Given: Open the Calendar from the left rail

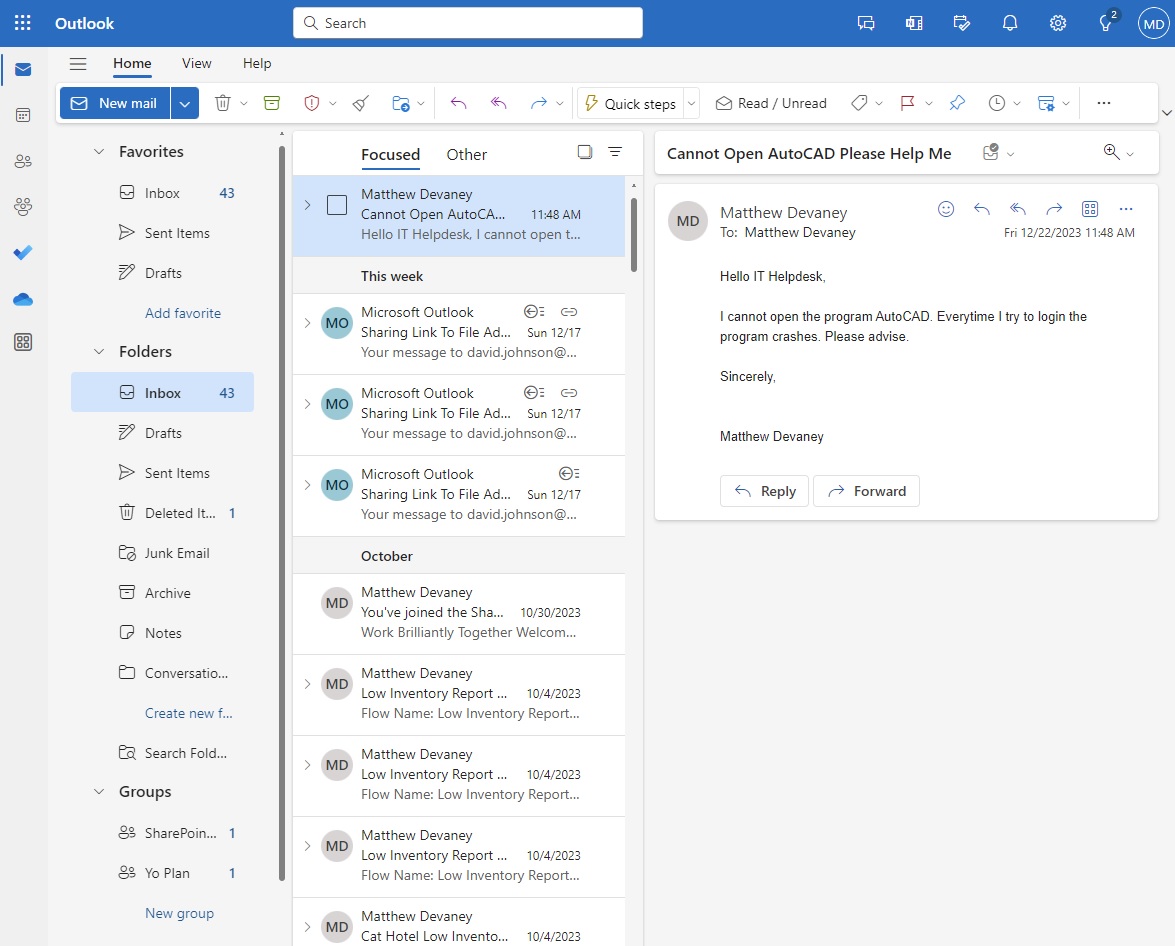Looking at the screenshot, I should (x=22, y=115).
